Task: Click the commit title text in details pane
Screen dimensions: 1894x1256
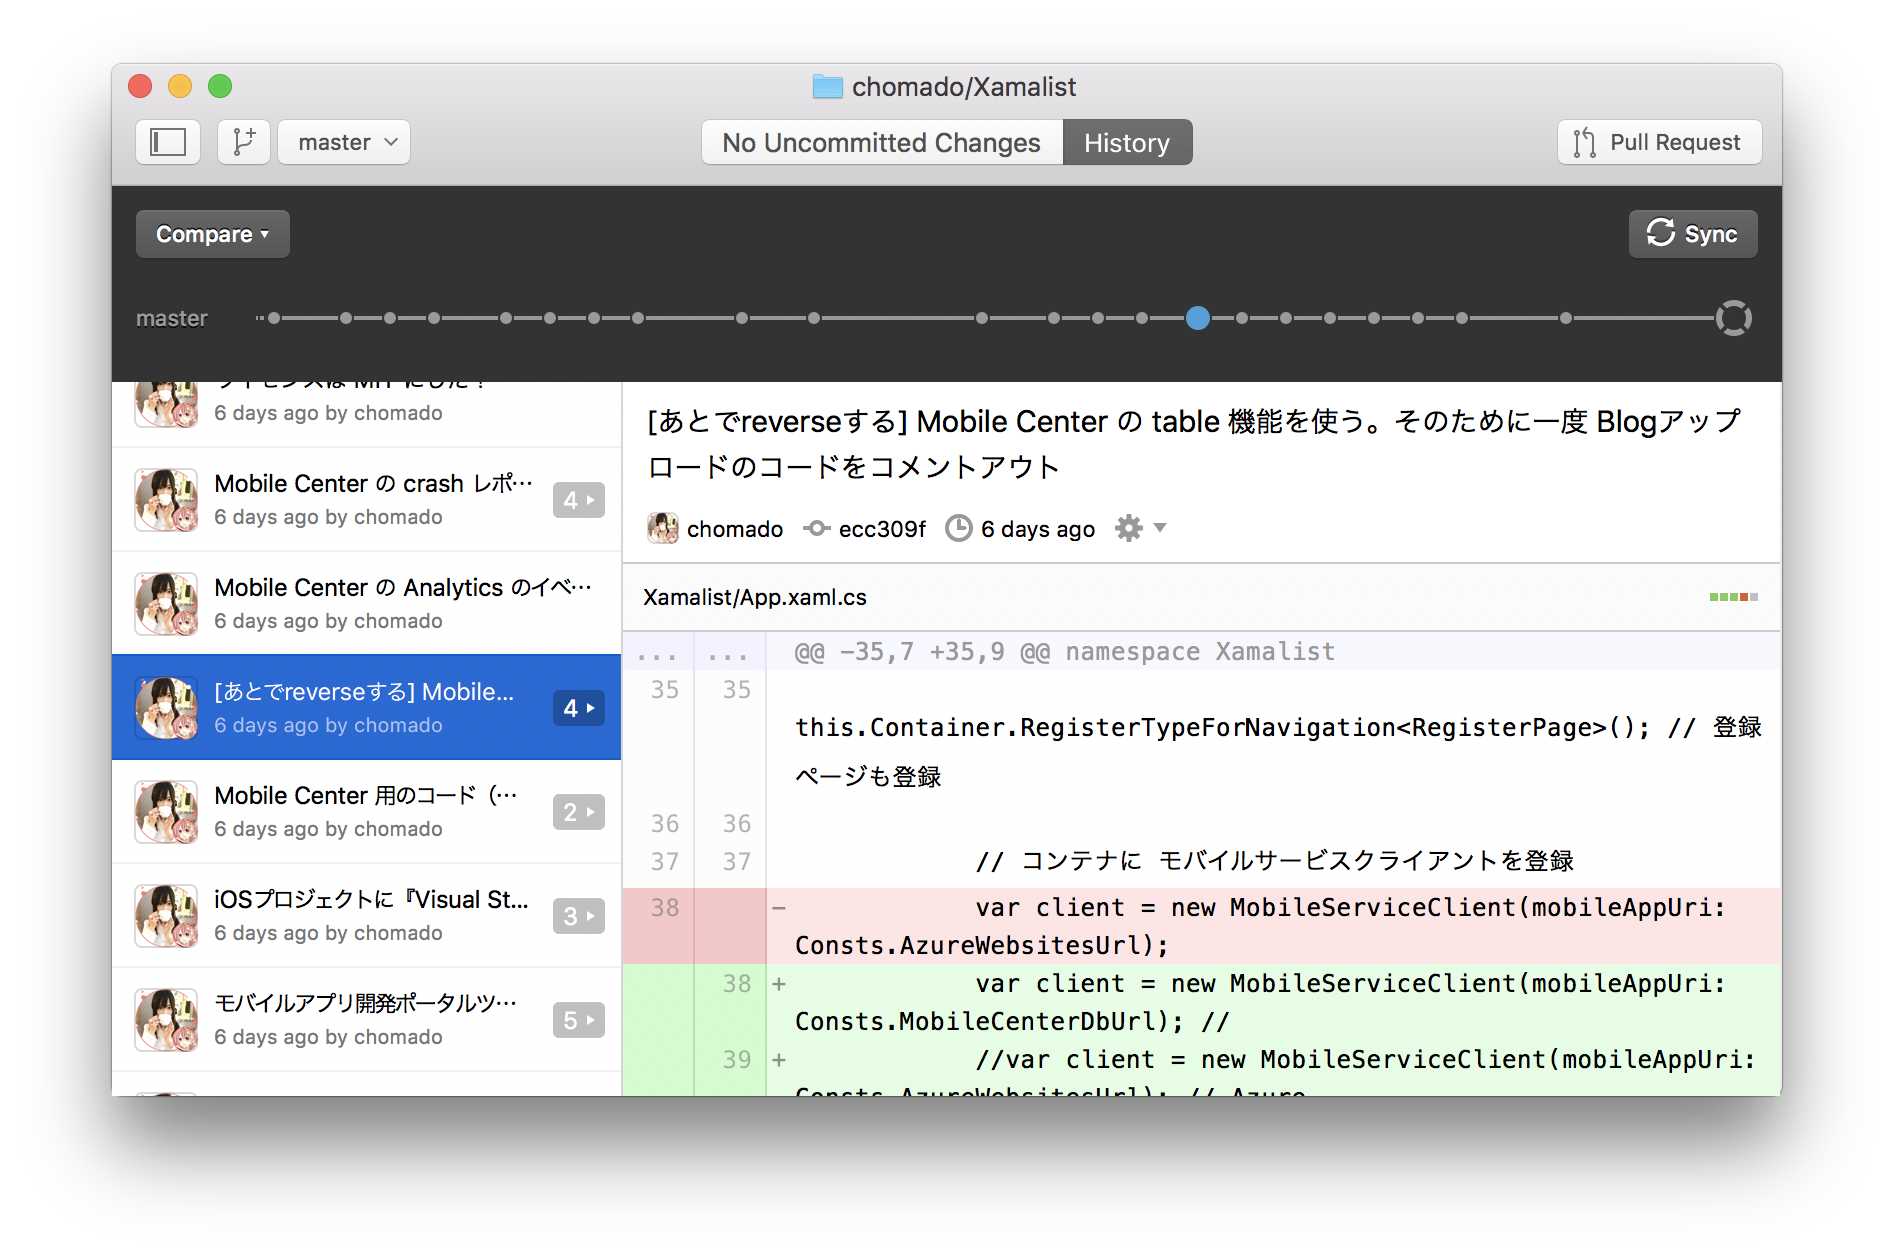Action: pos(1194,444)
